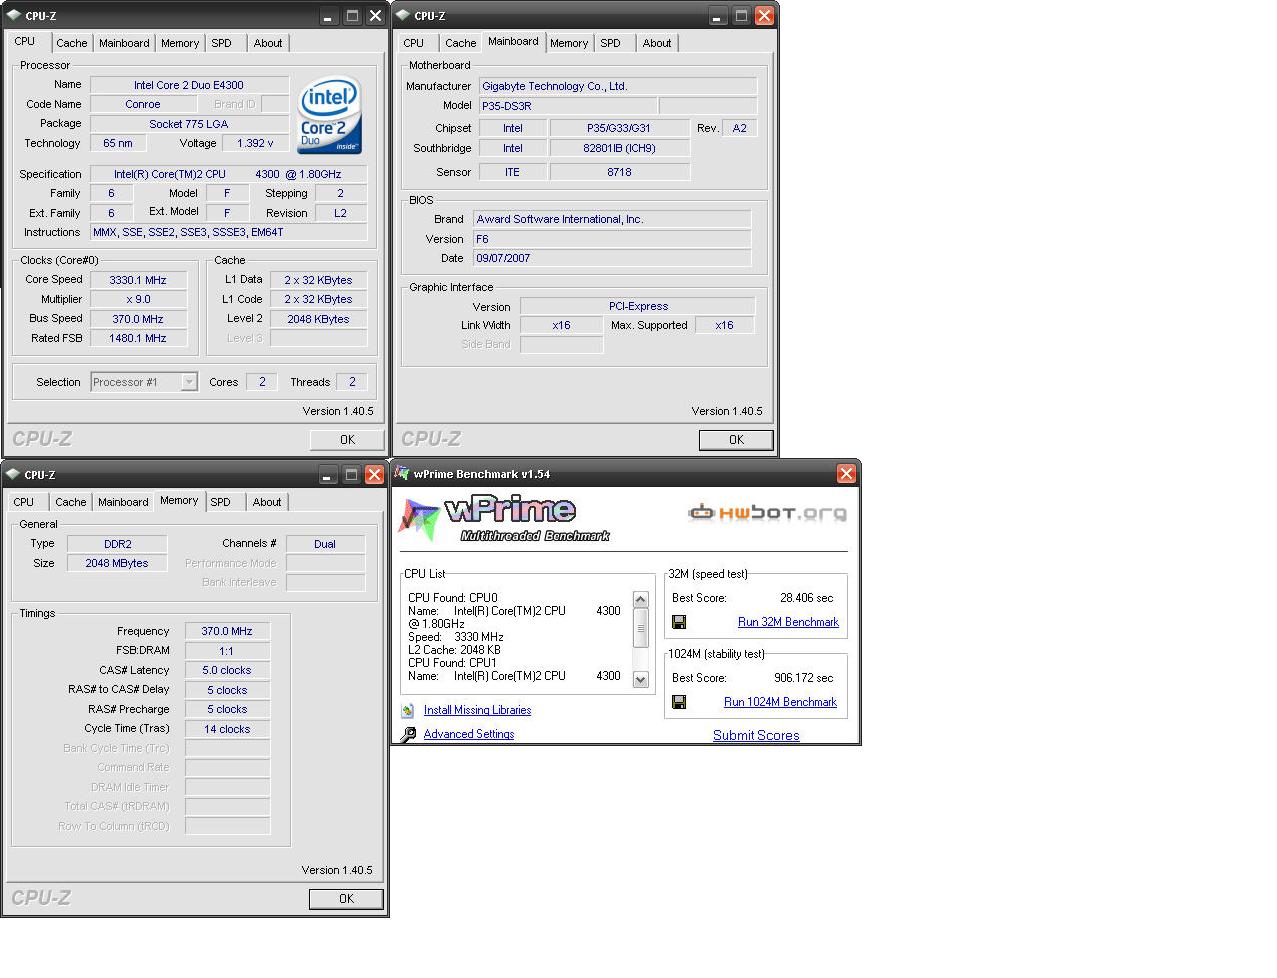Image resolution: width=1277 pixels, height=978 pixels.
Task: Click the wPrime title bar icon
Action: (402, 473)
